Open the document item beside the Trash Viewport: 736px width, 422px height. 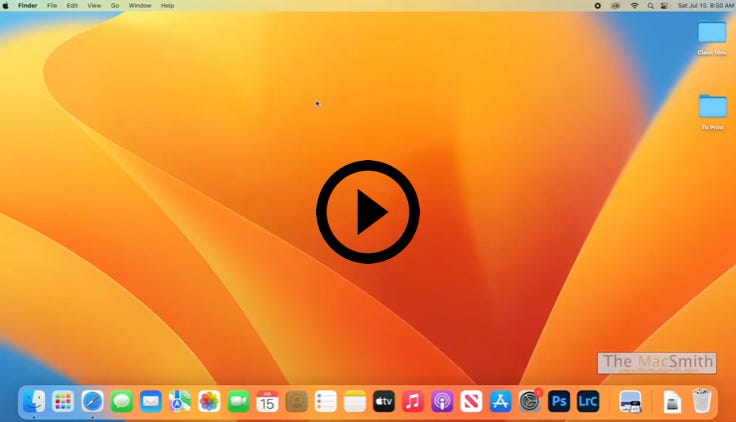point(673,402)
